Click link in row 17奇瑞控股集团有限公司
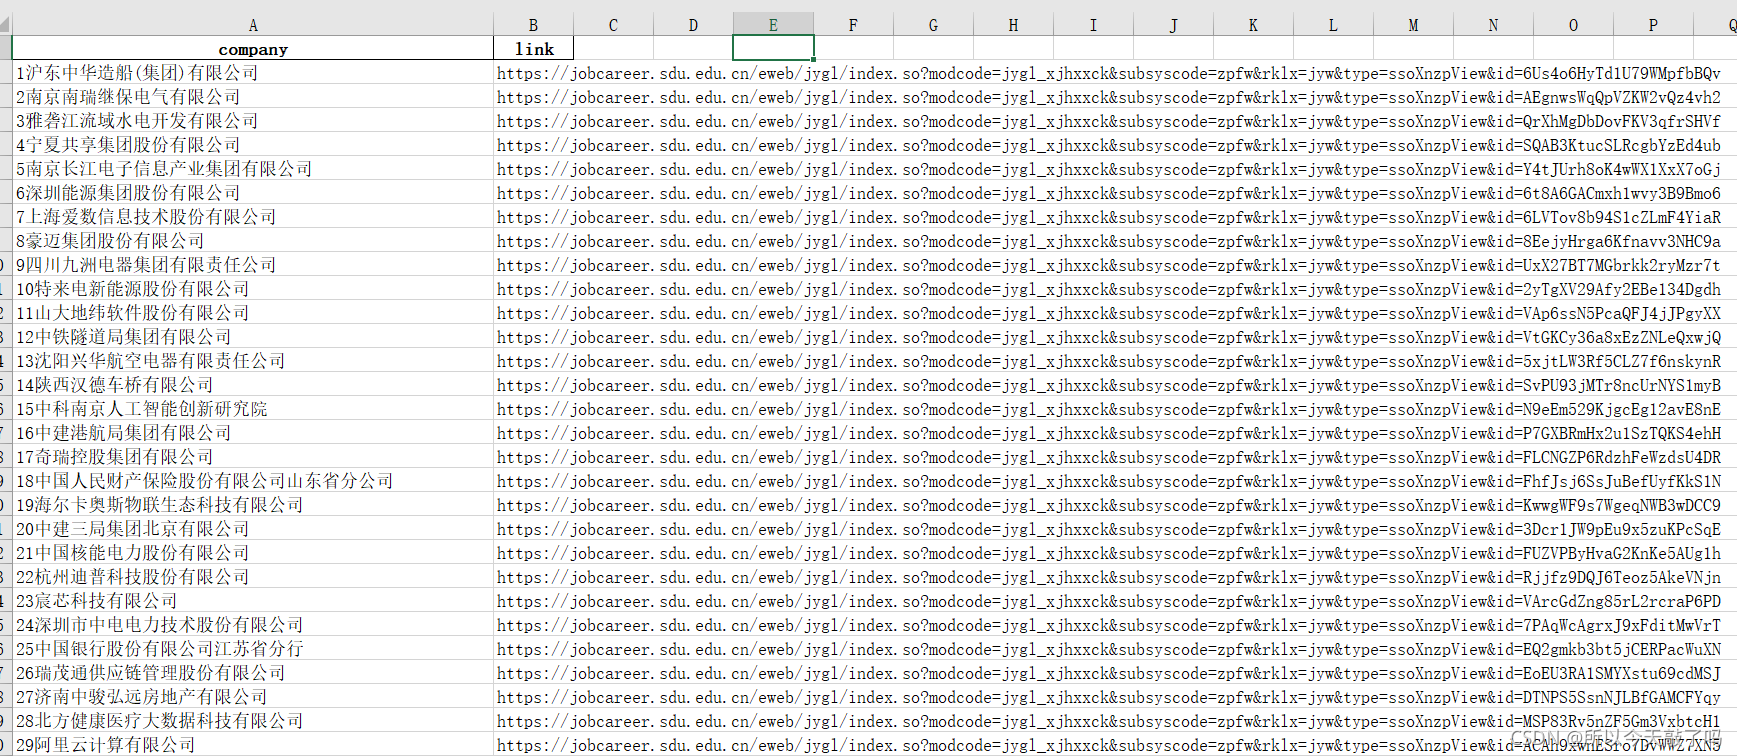The width and height of the screenshot is (1737, 756). pyautogui.click(x=1109, y=457)
